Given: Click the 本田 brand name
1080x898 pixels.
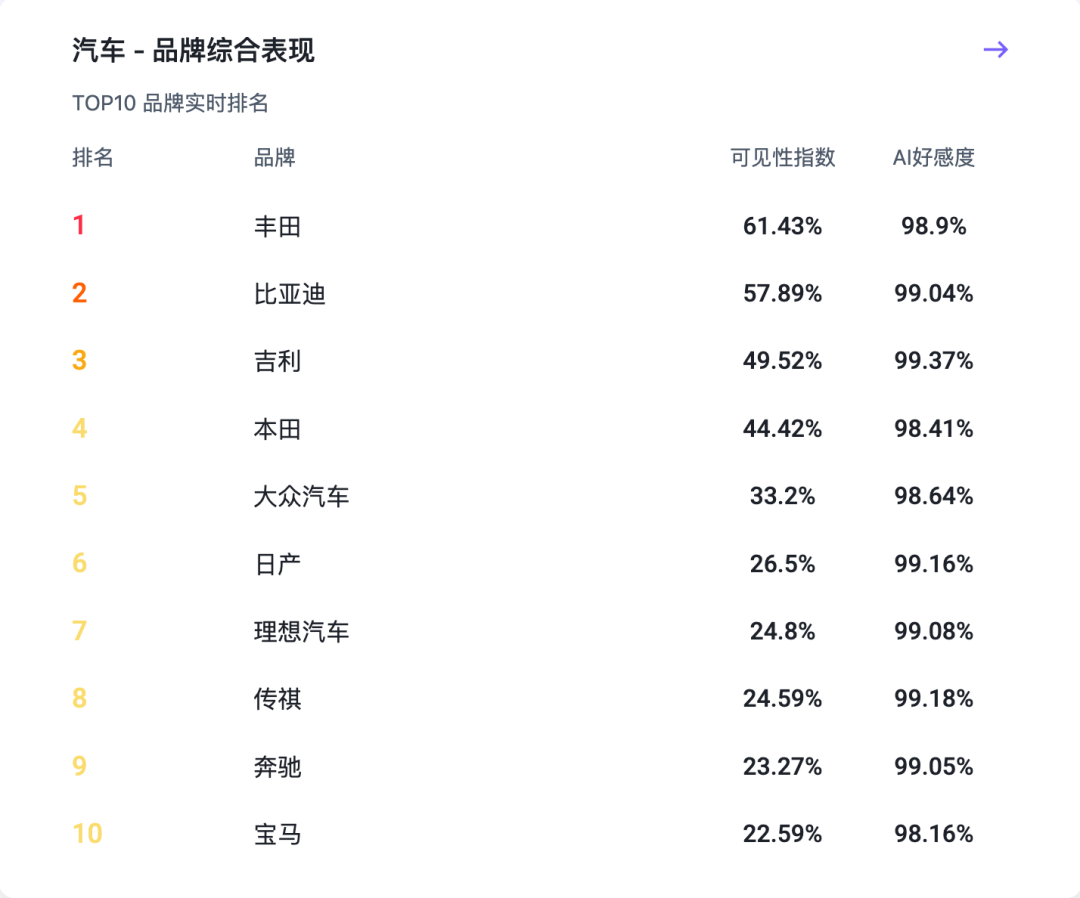Looking at the screenshot, I should click(277, 429).
